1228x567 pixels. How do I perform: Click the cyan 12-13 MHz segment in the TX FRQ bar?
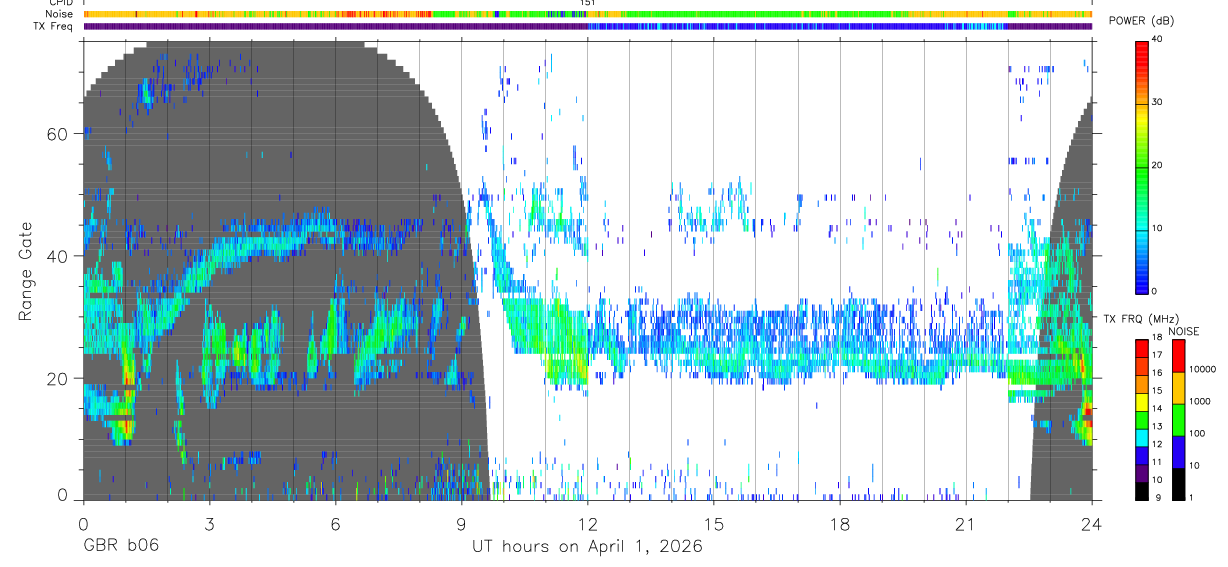1141,436
